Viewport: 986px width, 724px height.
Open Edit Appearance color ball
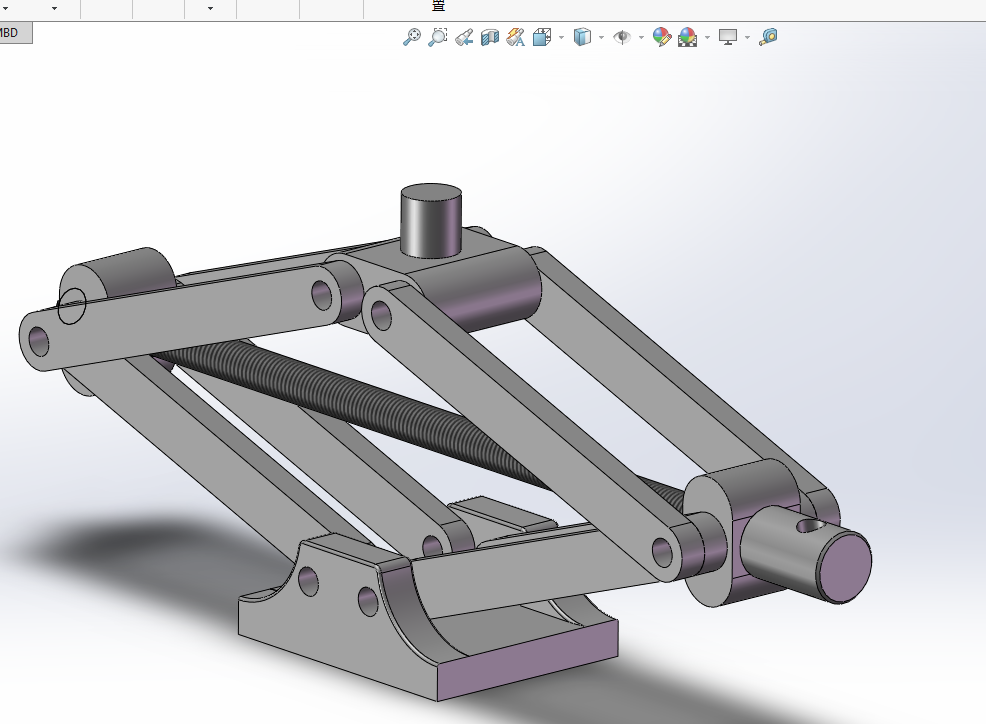tap(661, 38)
